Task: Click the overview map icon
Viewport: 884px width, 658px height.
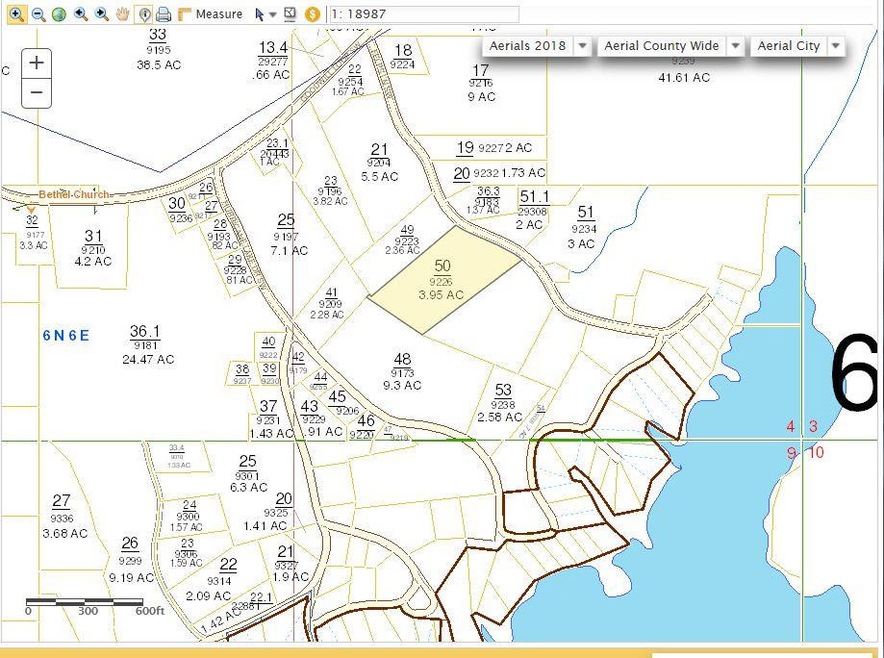Action: point(290,14)
